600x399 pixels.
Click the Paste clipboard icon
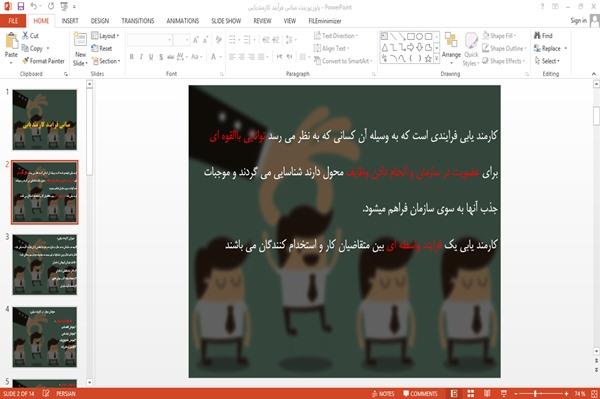tap(11, 41)
